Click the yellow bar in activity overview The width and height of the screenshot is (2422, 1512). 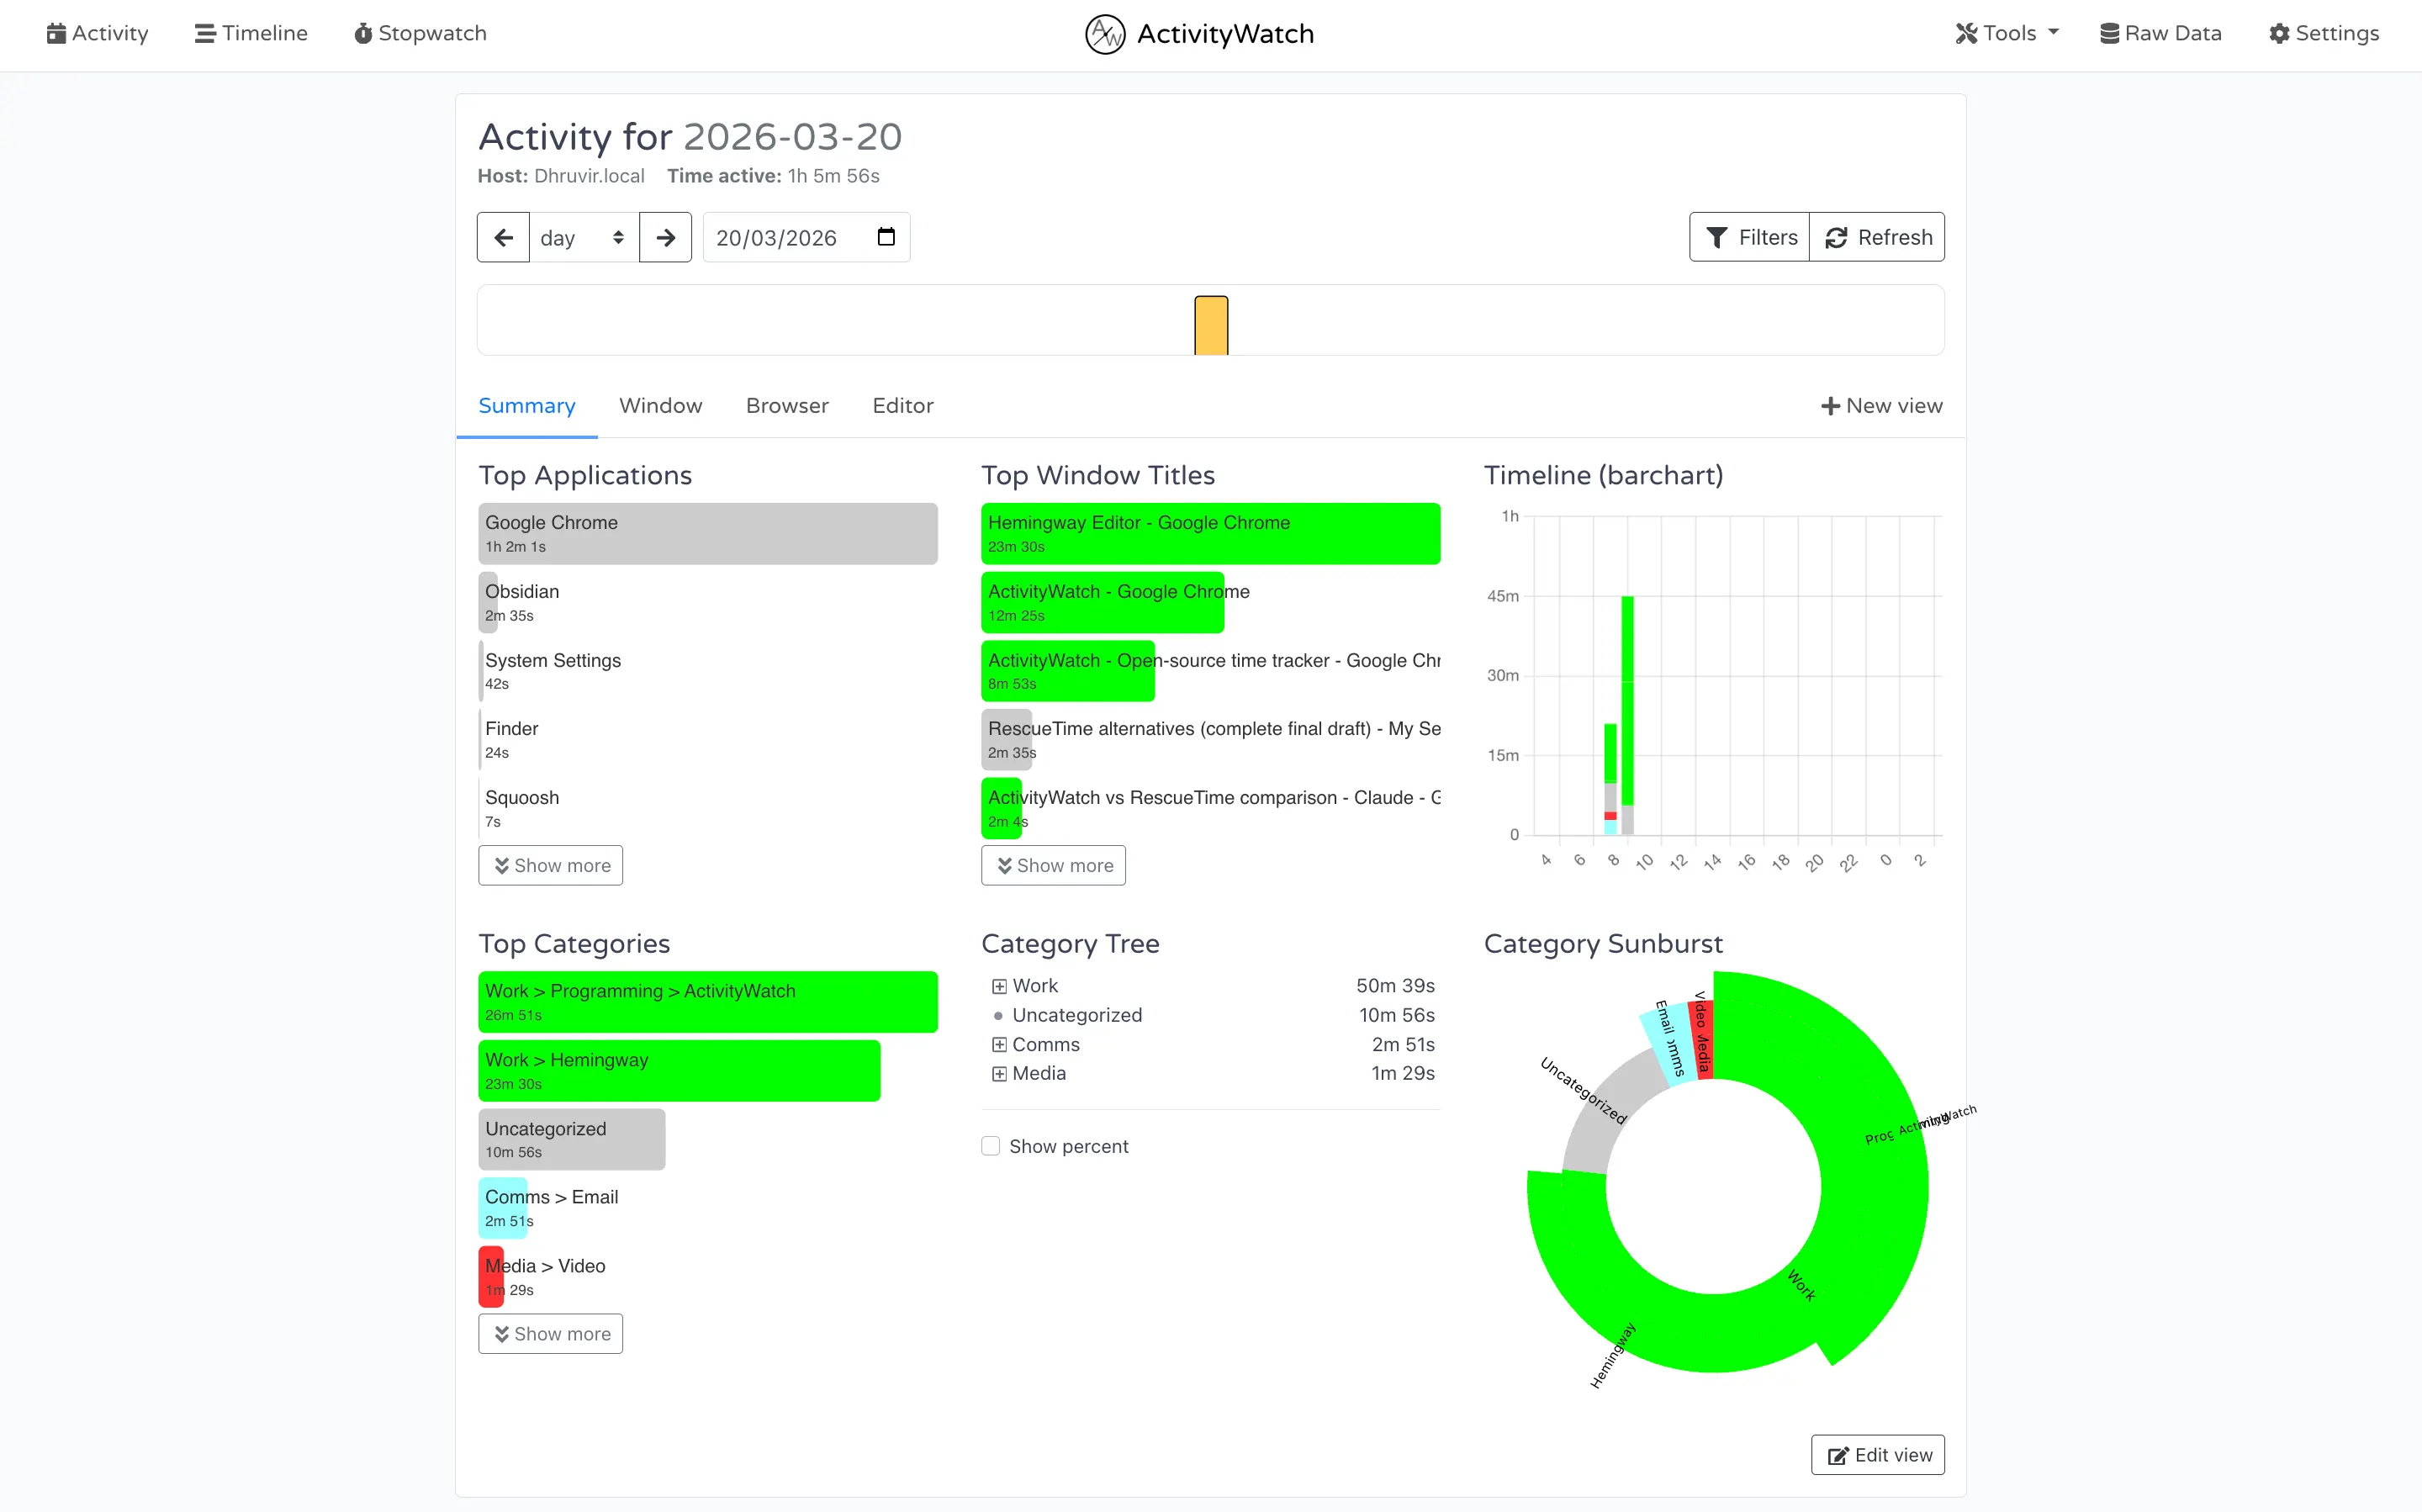click(1211, 325)
